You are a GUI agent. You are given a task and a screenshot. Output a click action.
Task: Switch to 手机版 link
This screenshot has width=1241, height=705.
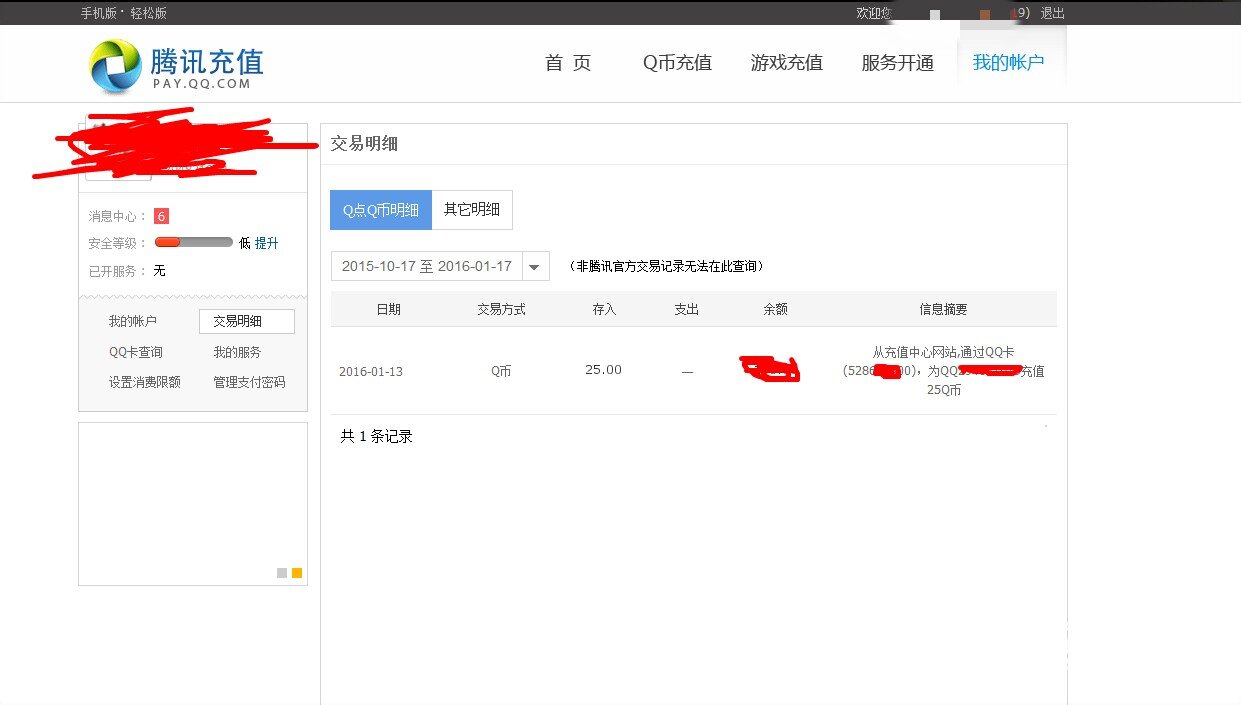[x=99, y=13]
